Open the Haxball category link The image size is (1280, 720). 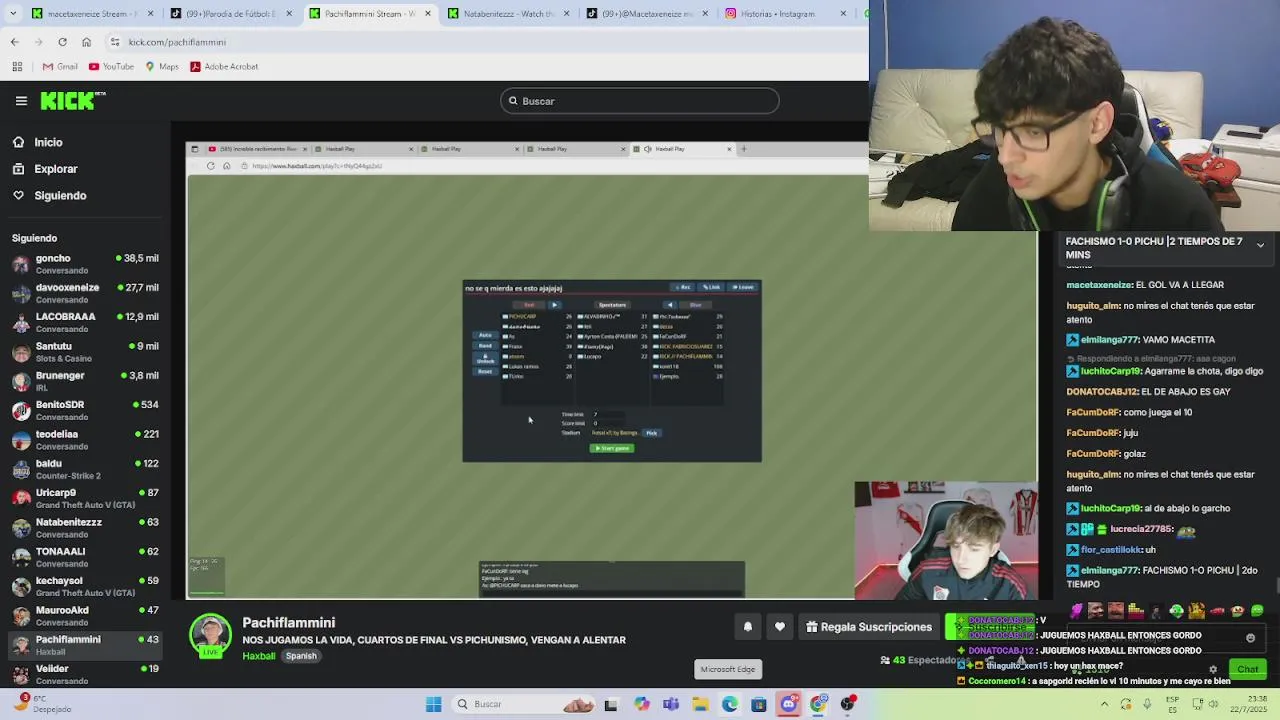tap(259, 656)
